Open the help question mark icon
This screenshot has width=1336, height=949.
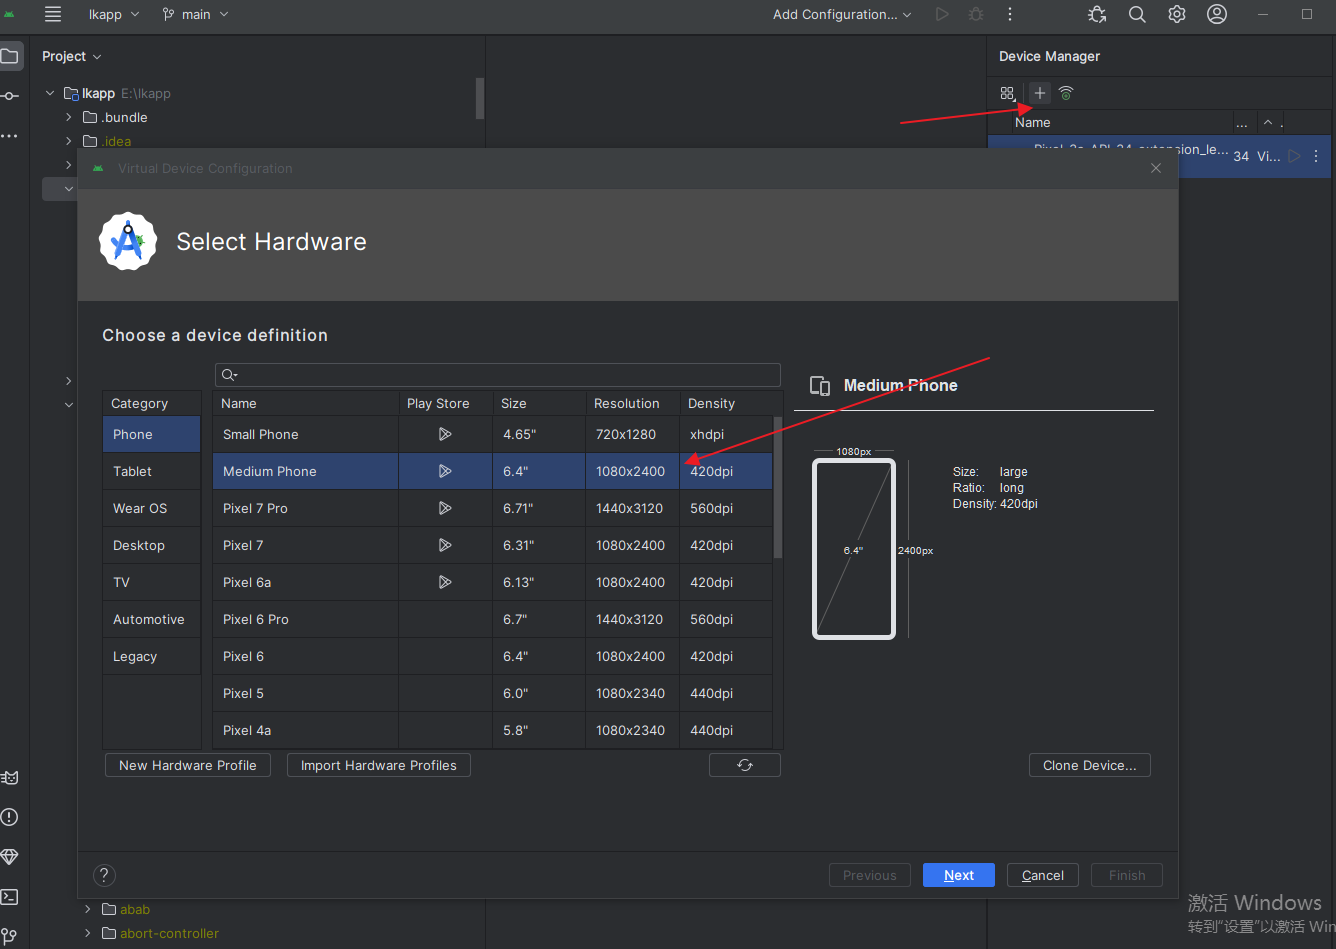coord(104,875)
